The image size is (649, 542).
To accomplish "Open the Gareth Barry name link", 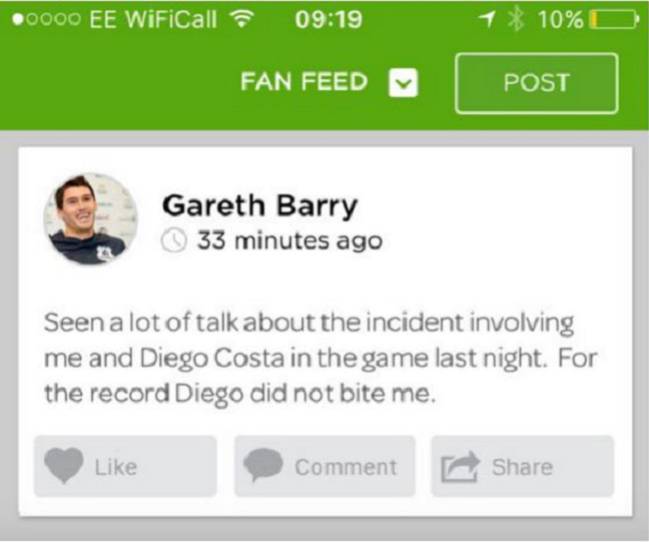I will (x=260, y=206).
